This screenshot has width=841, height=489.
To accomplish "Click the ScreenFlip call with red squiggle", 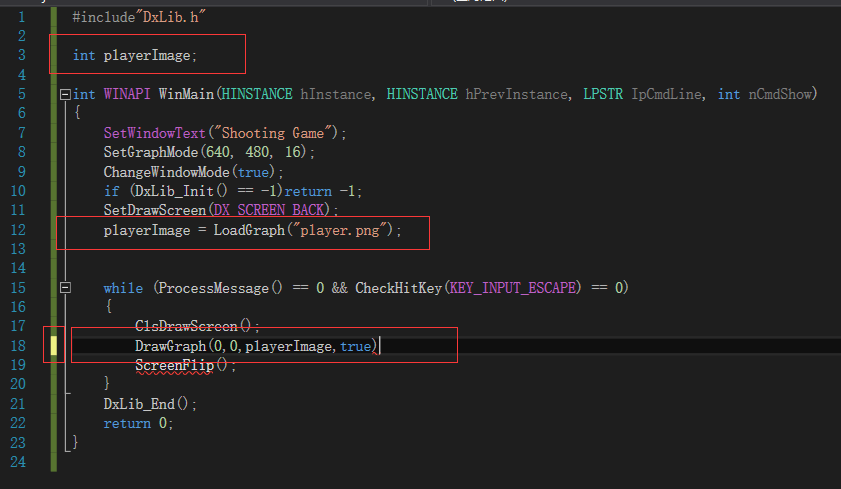I will coord(174,366).
